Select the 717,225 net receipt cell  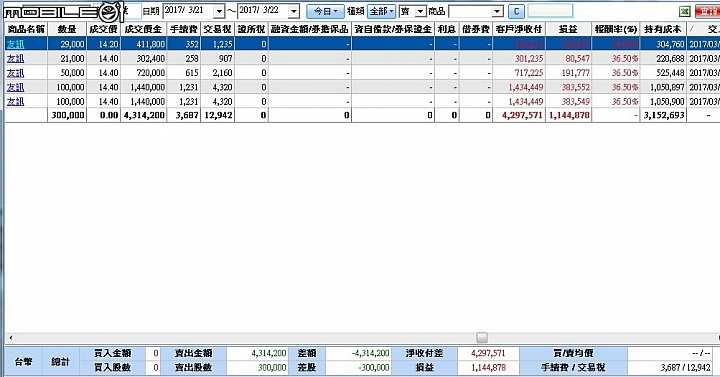pos(519,73)
